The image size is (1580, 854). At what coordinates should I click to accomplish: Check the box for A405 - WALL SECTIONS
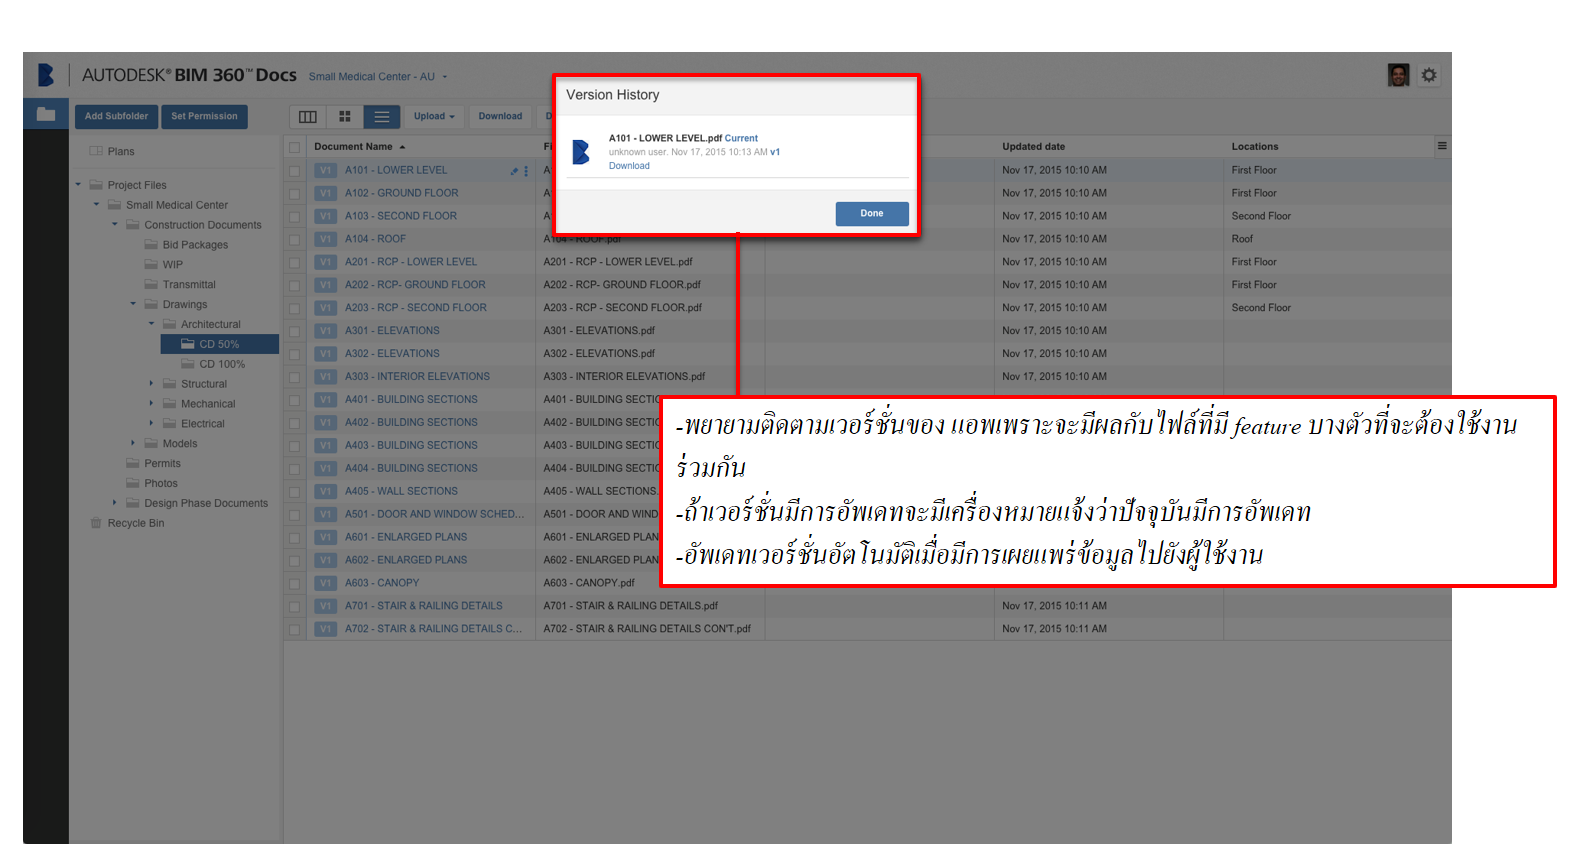pyautogui.click(x=294, y=492)
